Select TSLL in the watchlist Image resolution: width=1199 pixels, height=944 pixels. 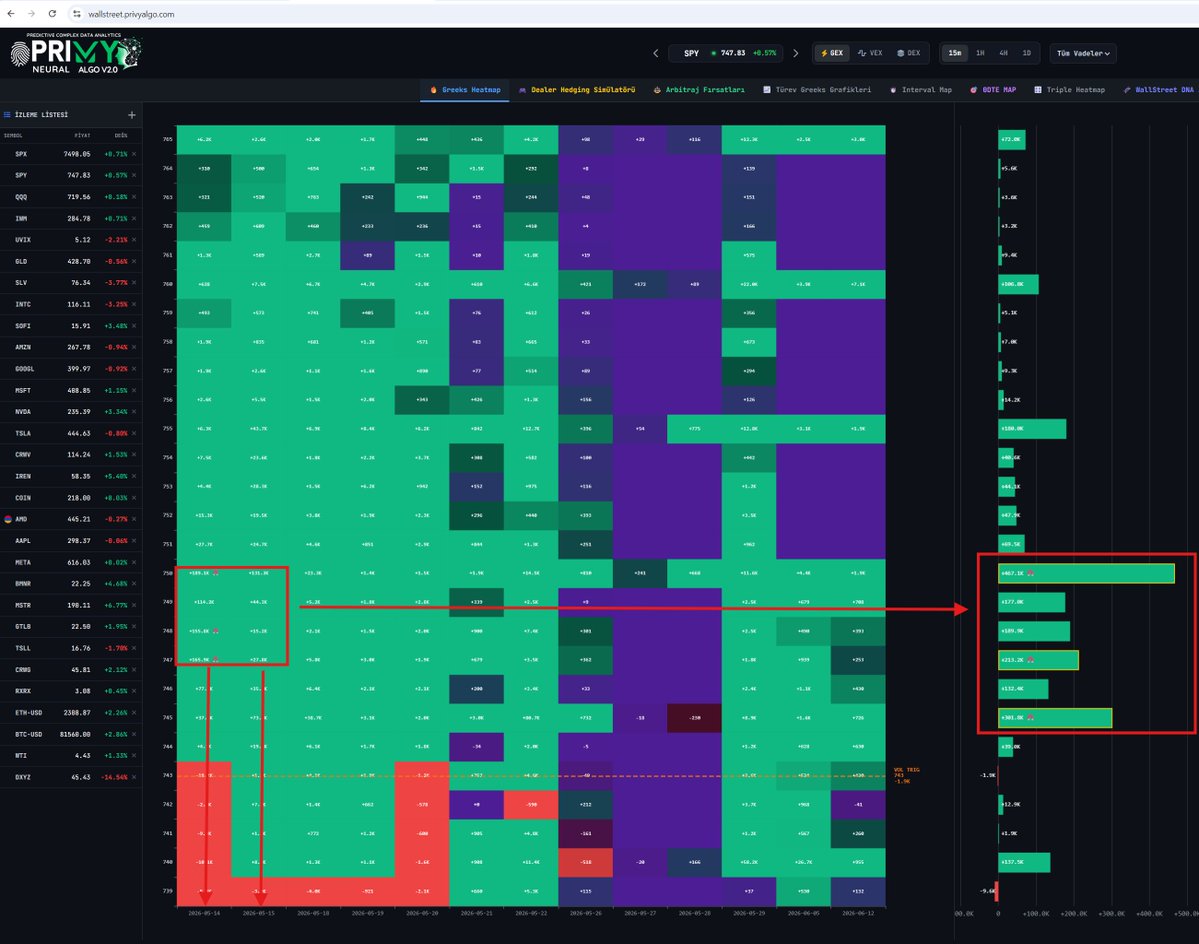pos(71,648)
